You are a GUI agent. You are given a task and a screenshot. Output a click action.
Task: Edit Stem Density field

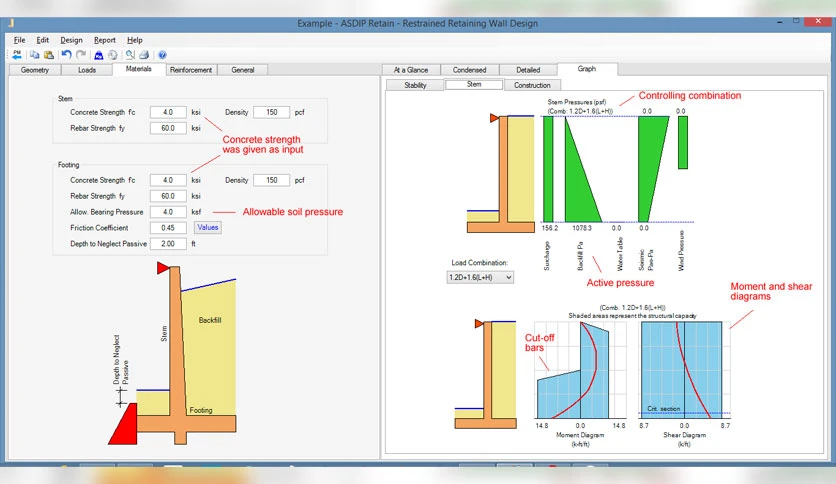tap(271, 112)
